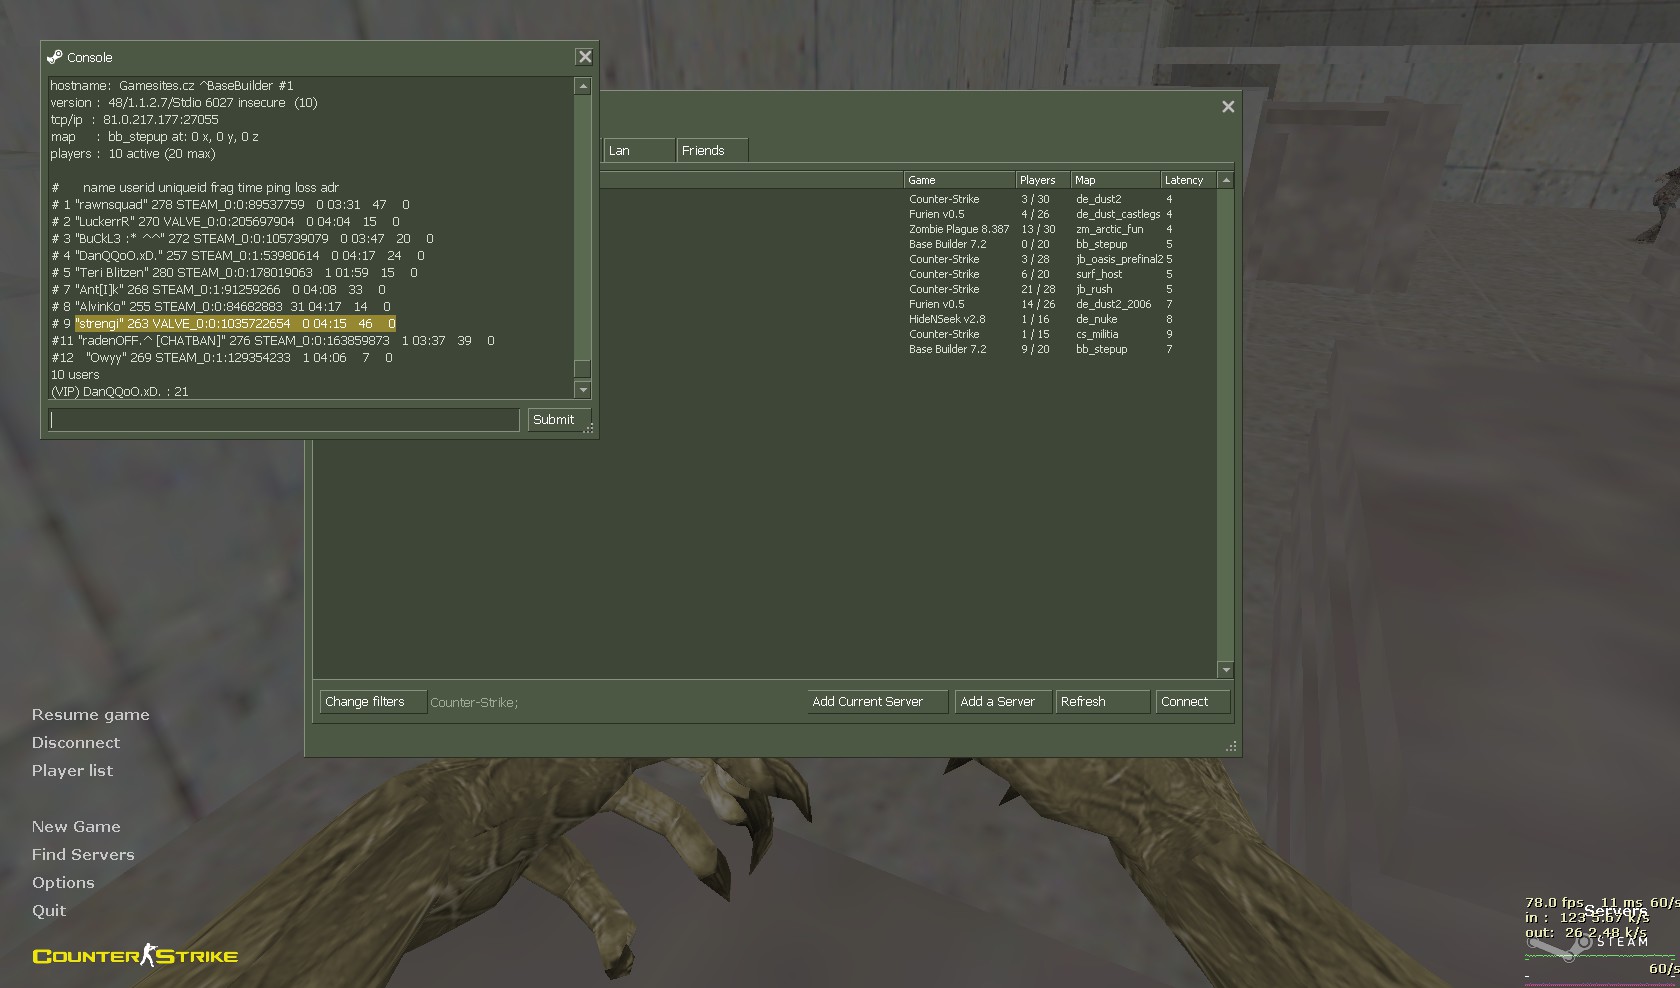Image resolution: width=1680 pixels, height=988 pixels.
Task: Click console scrollbar down arrow
Action: point(583,390)
